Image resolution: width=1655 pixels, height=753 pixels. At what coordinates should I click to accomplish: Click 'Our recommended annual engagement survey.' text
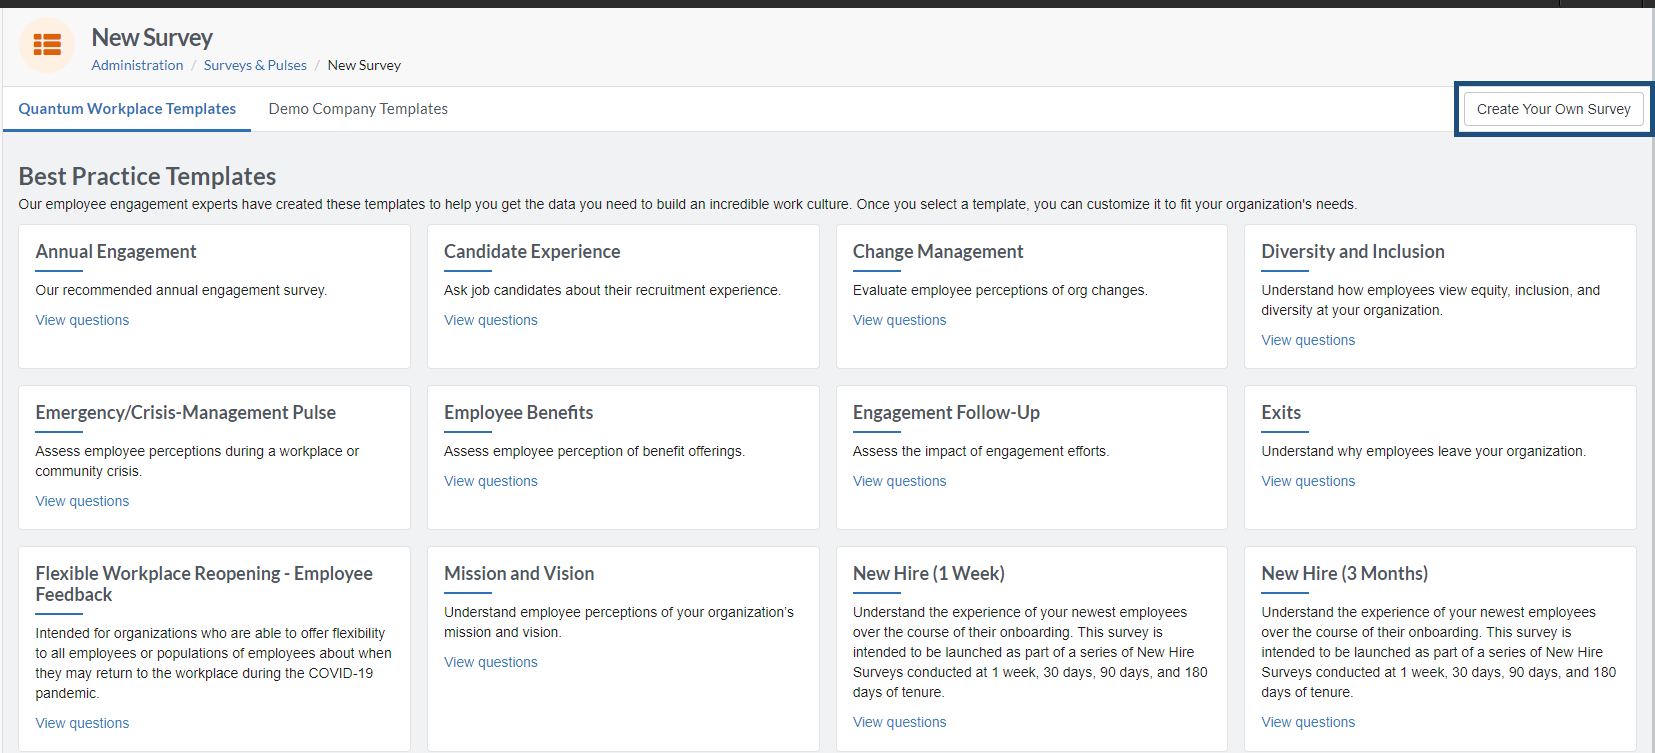pyautogui.click(x=181, y=290)
